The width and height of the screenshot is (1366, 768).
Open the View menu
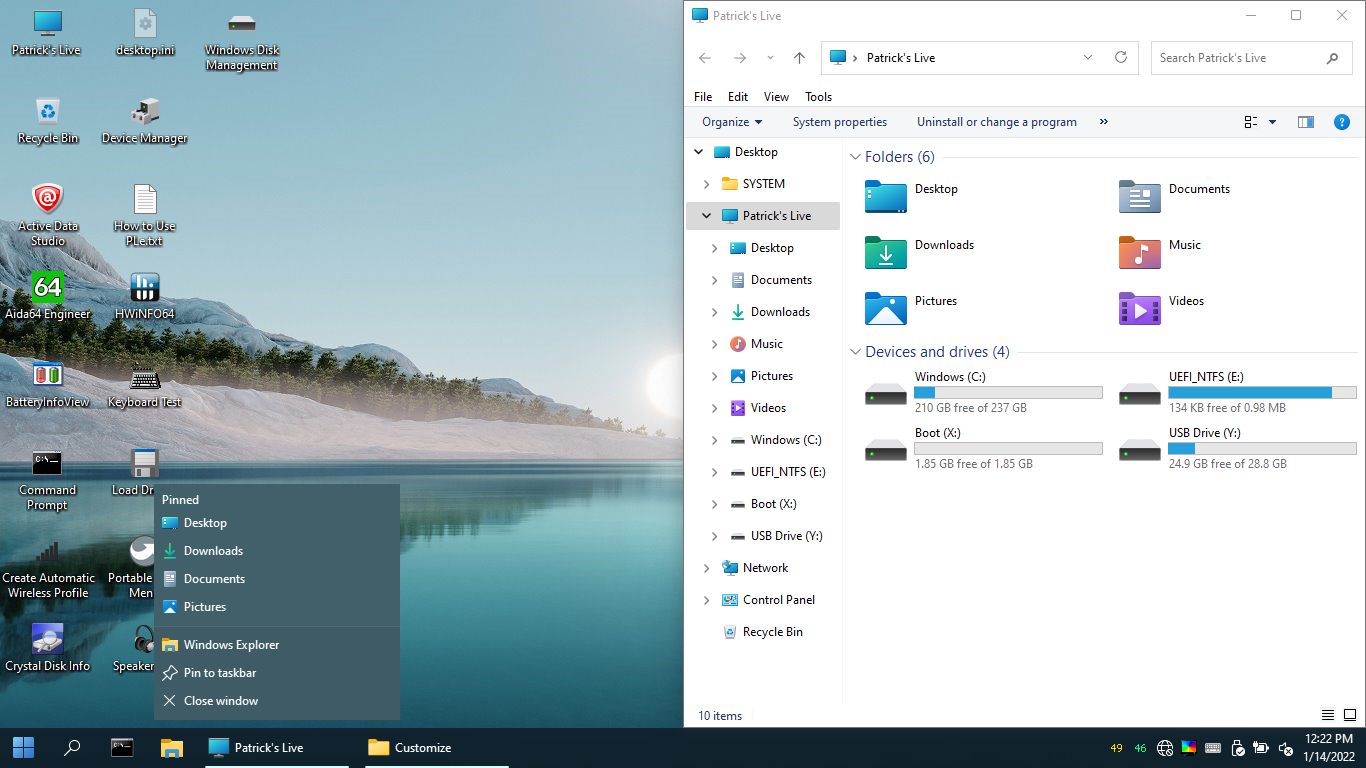pos(776,97)
